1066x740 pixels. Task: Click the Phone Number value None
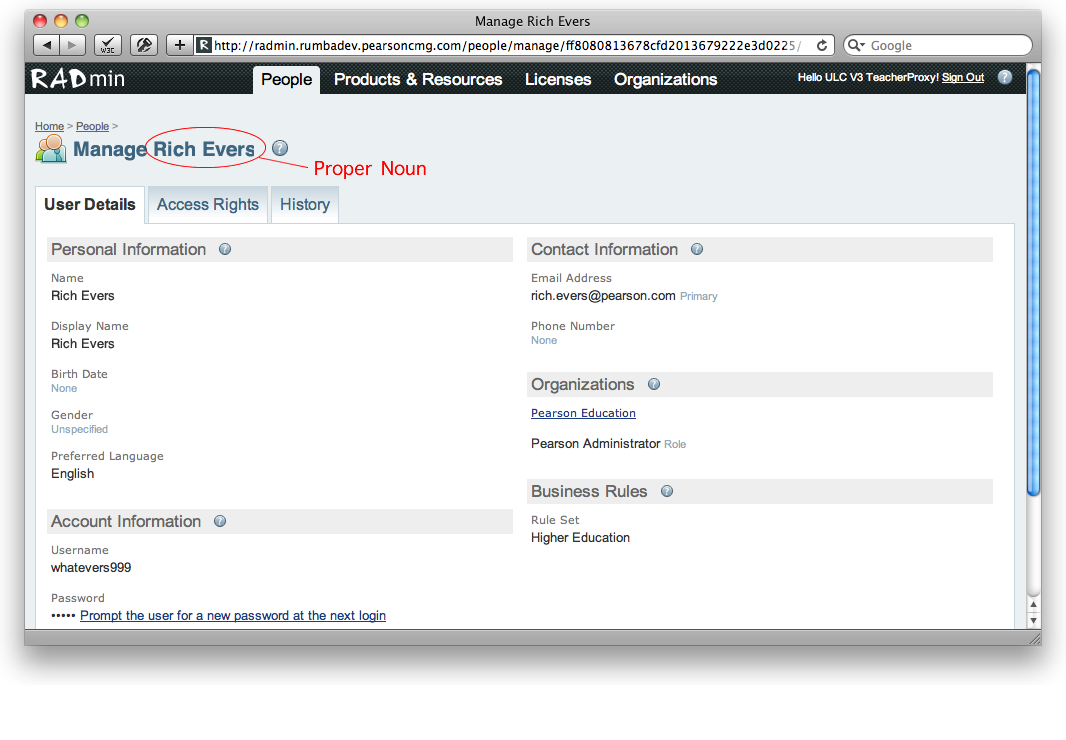click(544, 341)
